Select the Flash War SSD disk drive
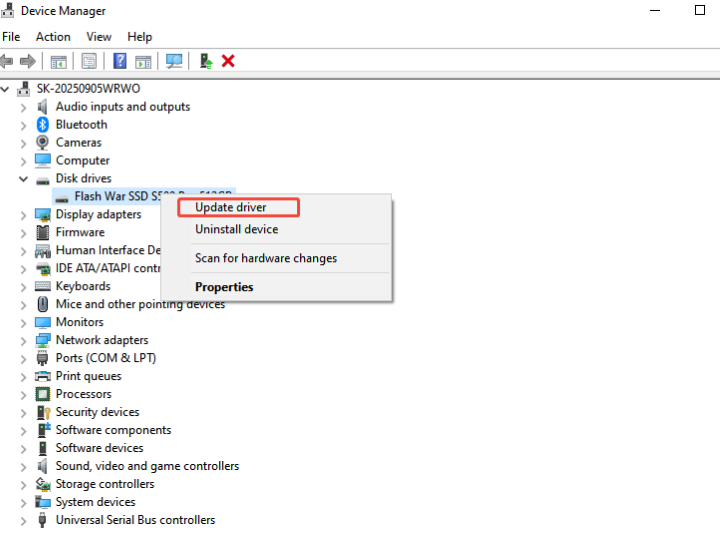Screen dimensions: 720x535 (x=118, y=197)
